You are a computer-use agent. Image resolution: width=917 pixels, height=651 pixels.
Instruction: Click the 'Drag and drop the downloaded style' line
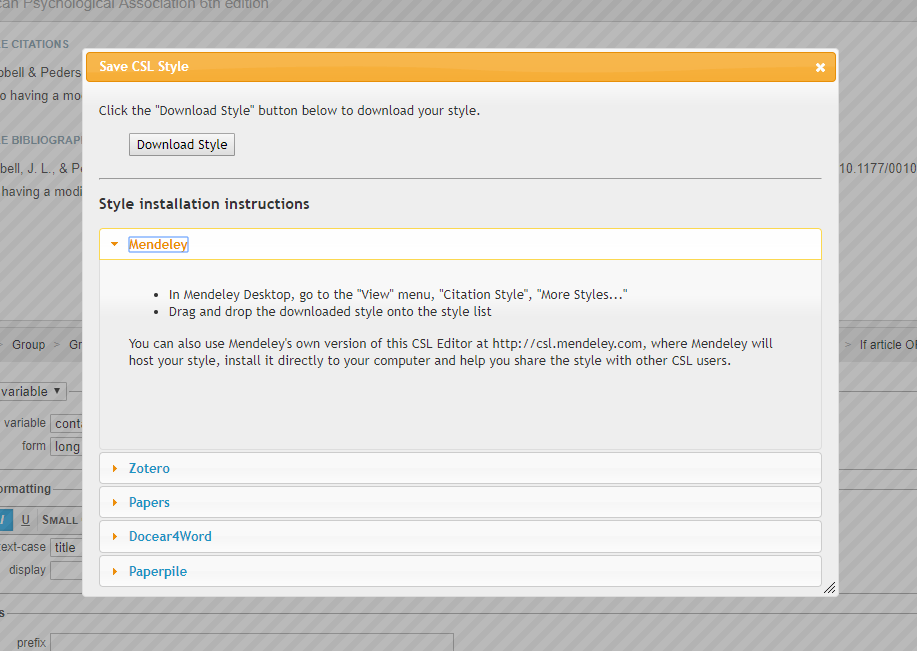coord(330,312)
